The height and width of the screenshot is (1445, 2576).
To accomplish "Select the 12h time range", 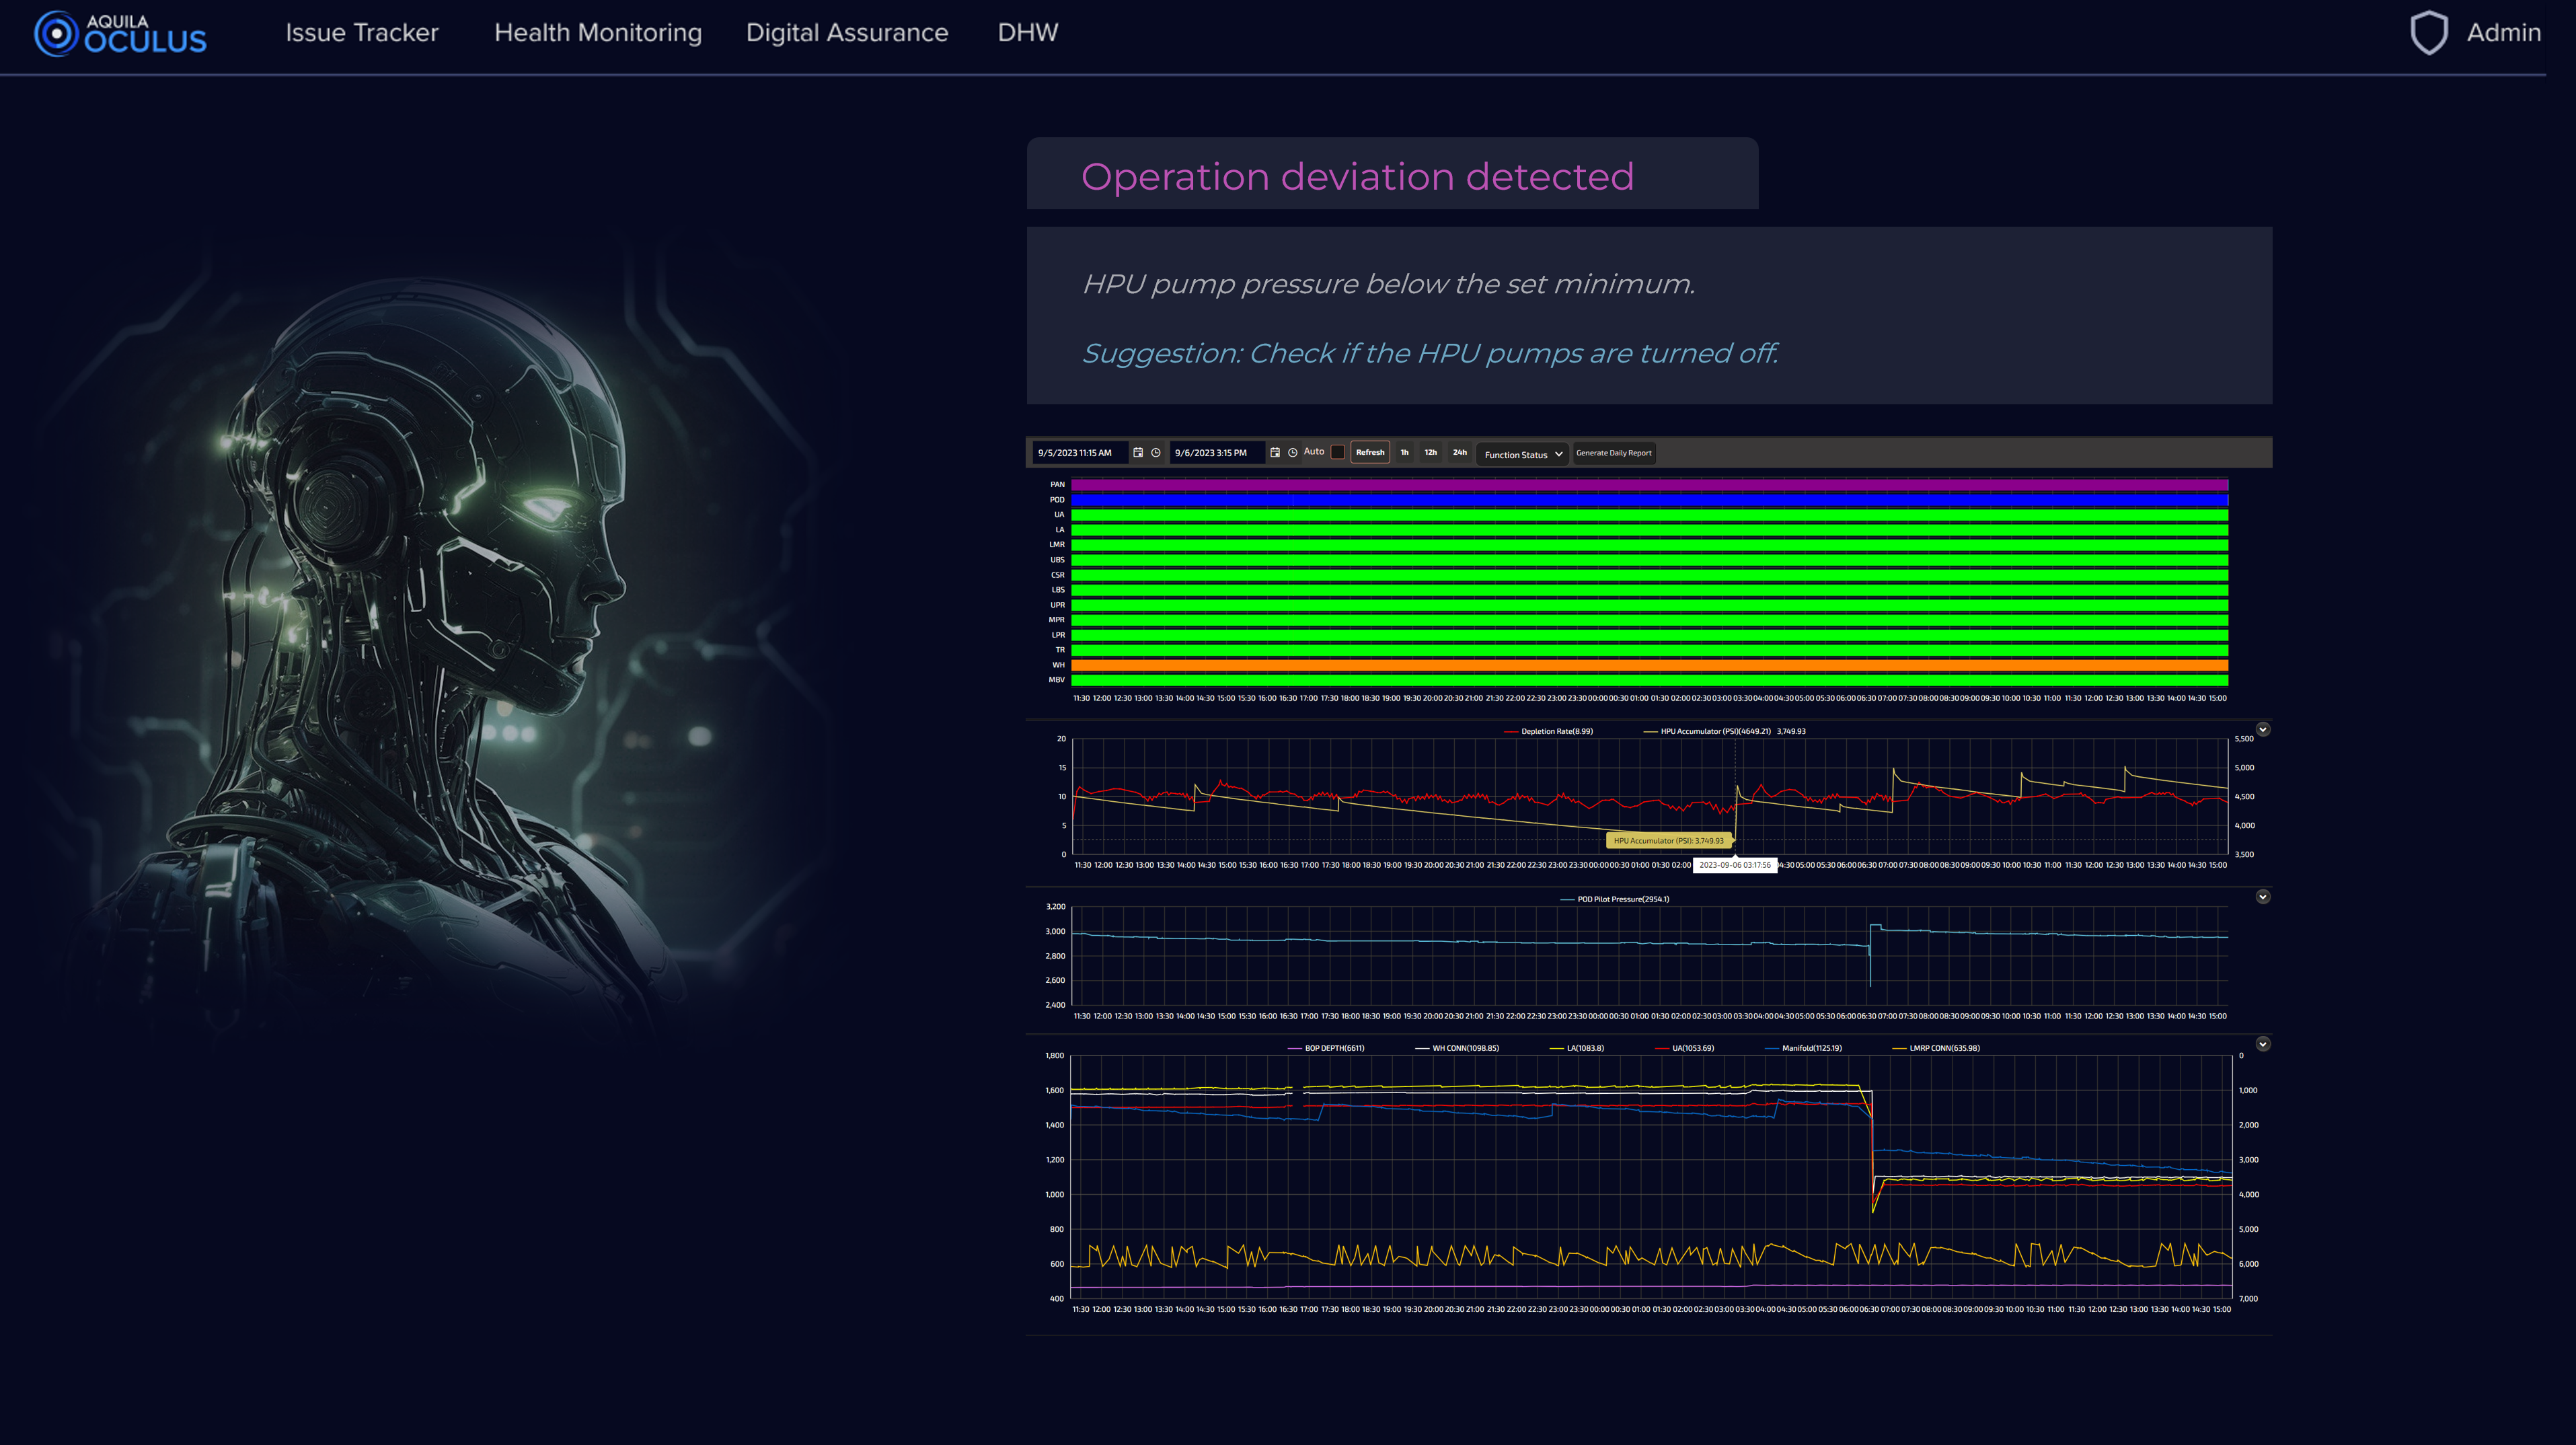I will coord(1431,453).
